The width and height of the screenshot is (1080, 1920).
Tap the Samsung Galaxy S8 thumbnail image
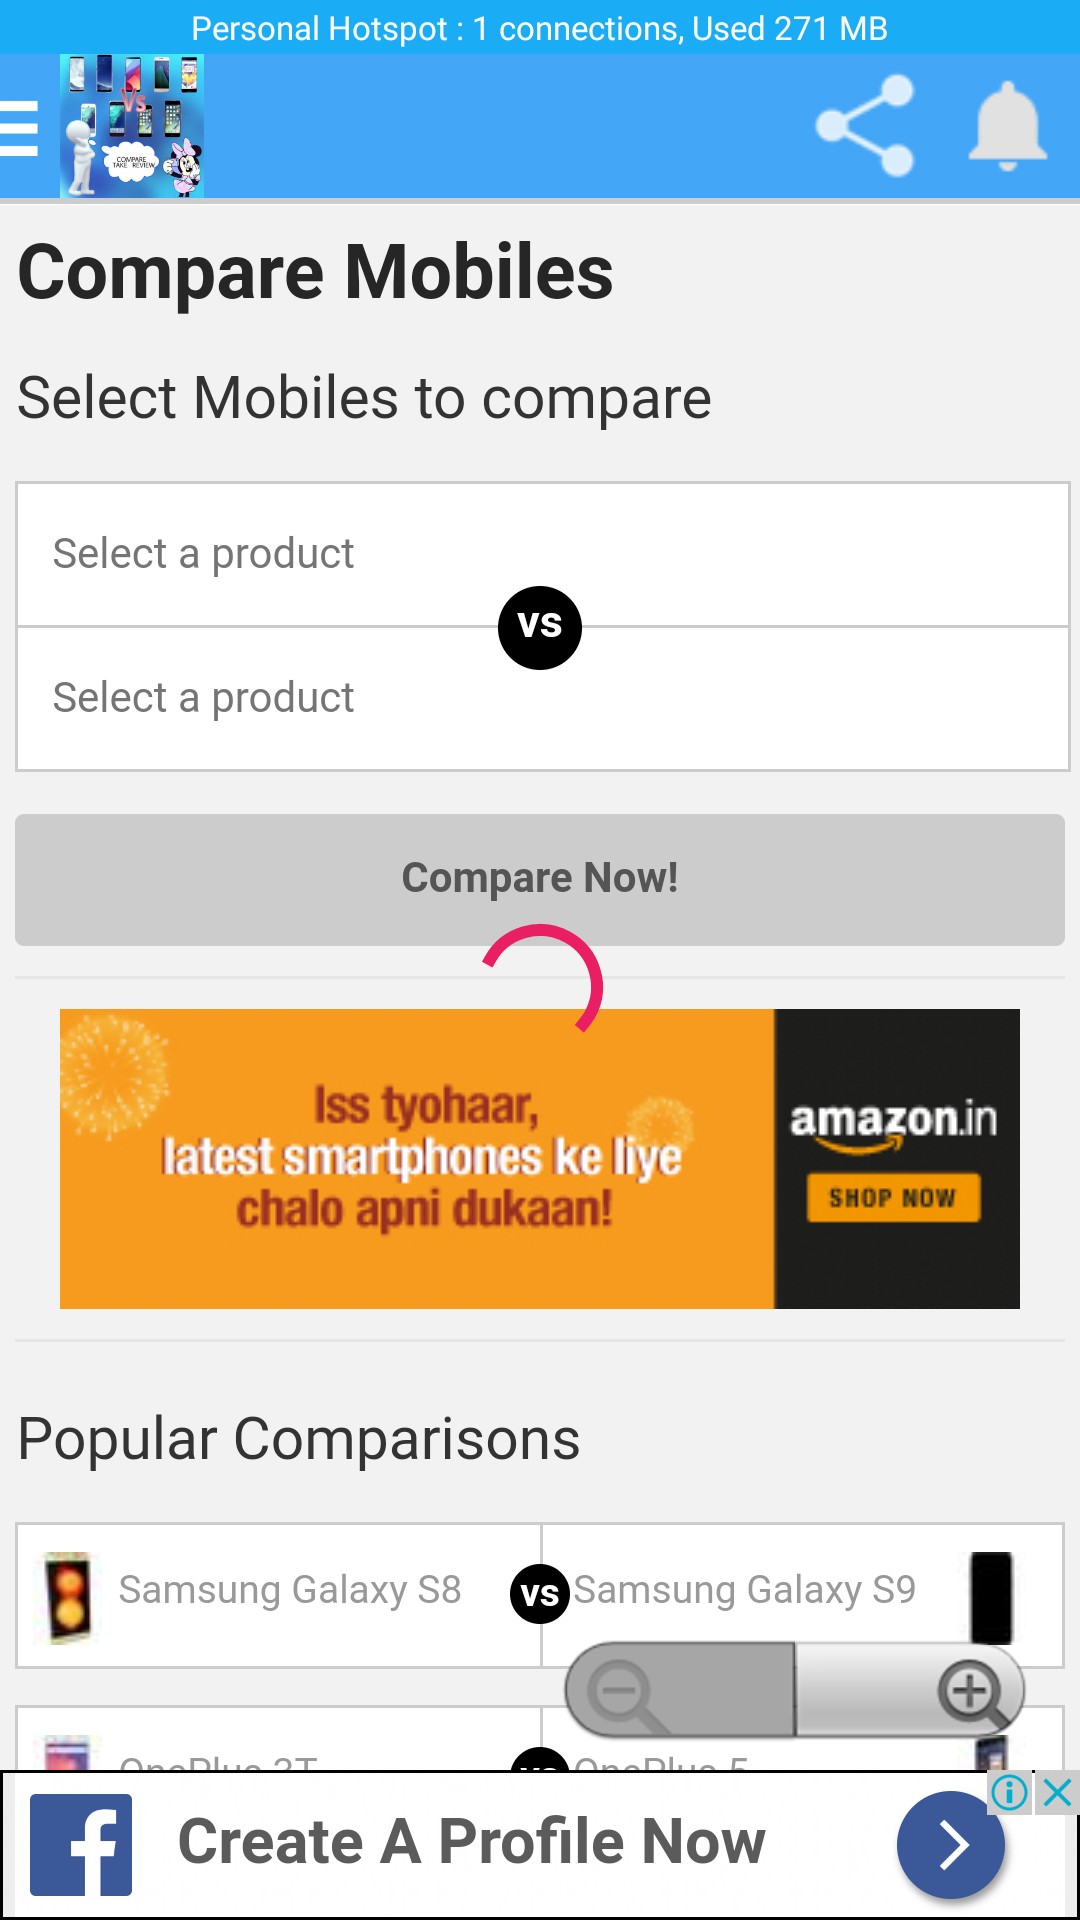point(68,1596)
